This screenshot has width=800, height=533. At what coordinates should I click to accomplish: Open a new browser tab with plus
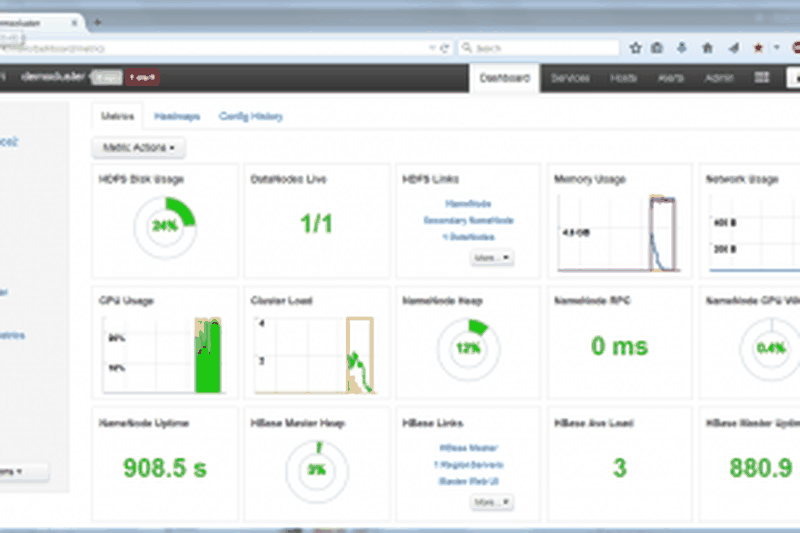[97, 22]
